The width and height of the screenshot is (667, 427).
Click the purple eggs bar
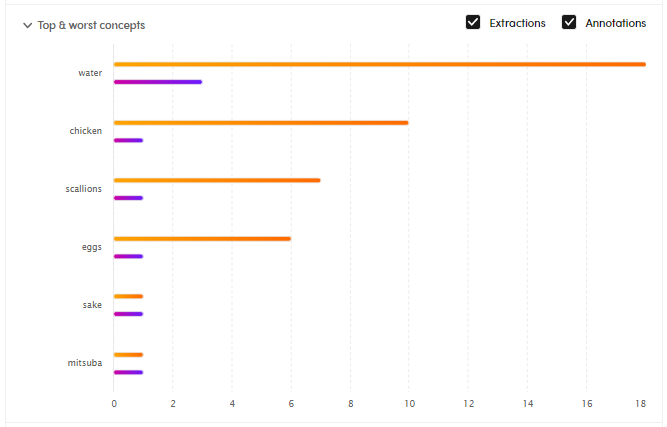pos(128,256)
